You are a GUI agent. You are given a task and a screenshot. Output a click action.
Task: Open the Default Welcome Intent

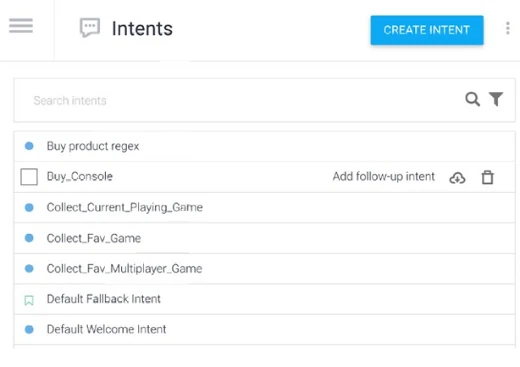[106, 329]
